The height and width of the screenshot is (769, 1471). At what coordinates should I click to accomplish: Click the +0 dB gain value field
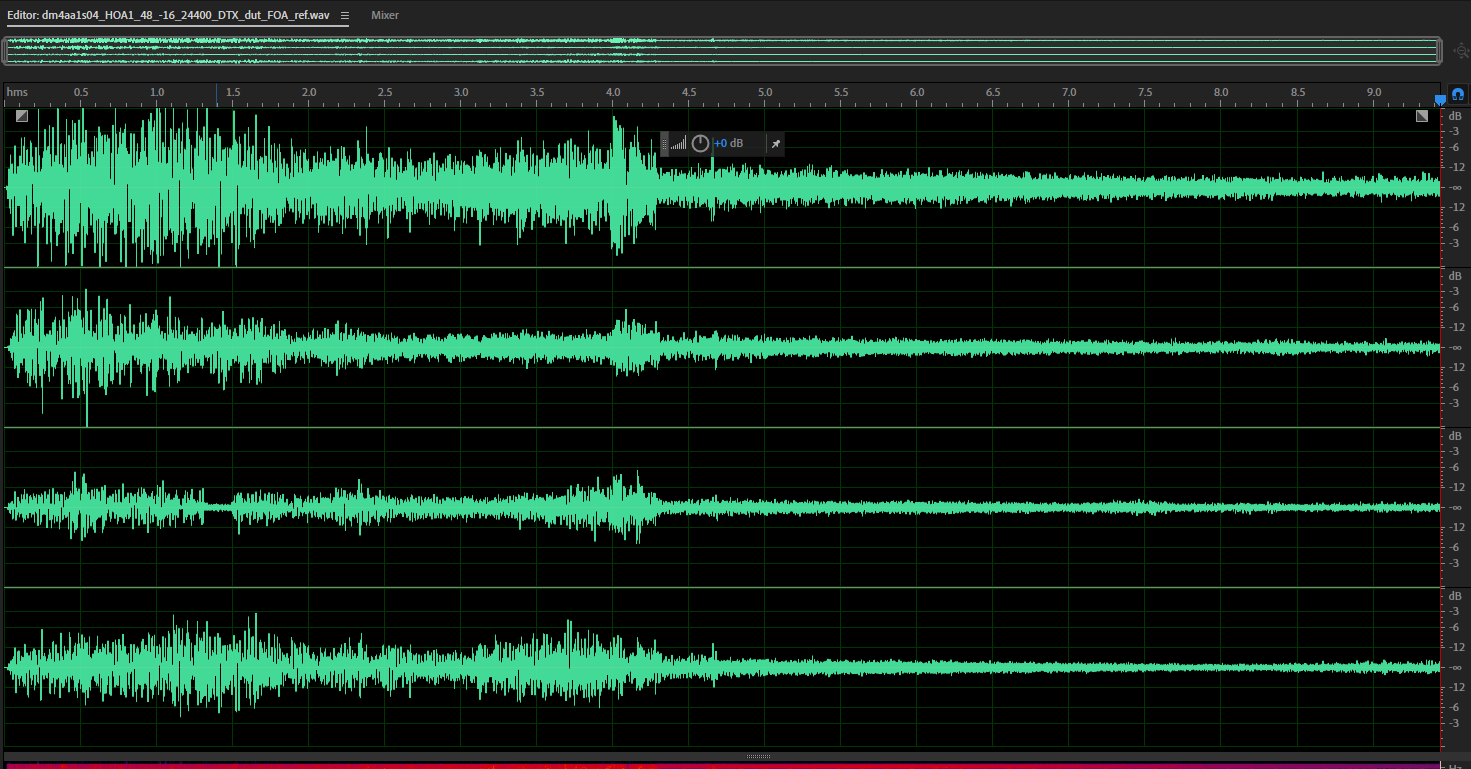(x=728, y=144)
